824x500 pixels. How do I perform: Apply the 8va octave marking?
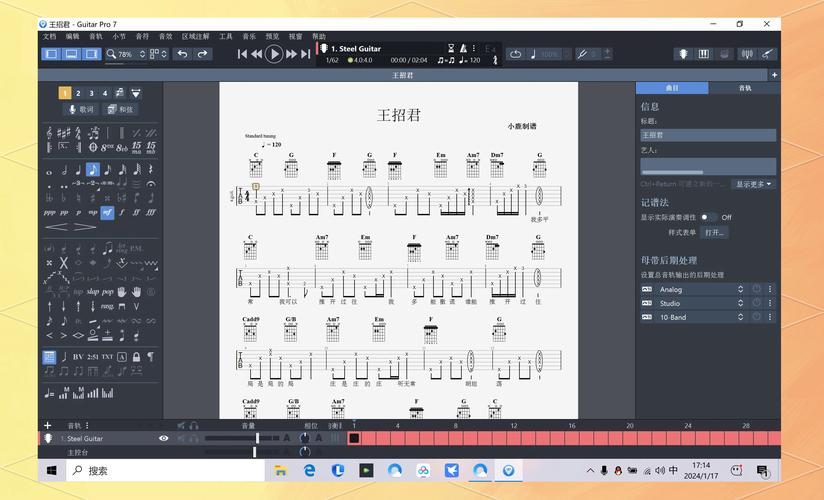click(x=107, y=147)
